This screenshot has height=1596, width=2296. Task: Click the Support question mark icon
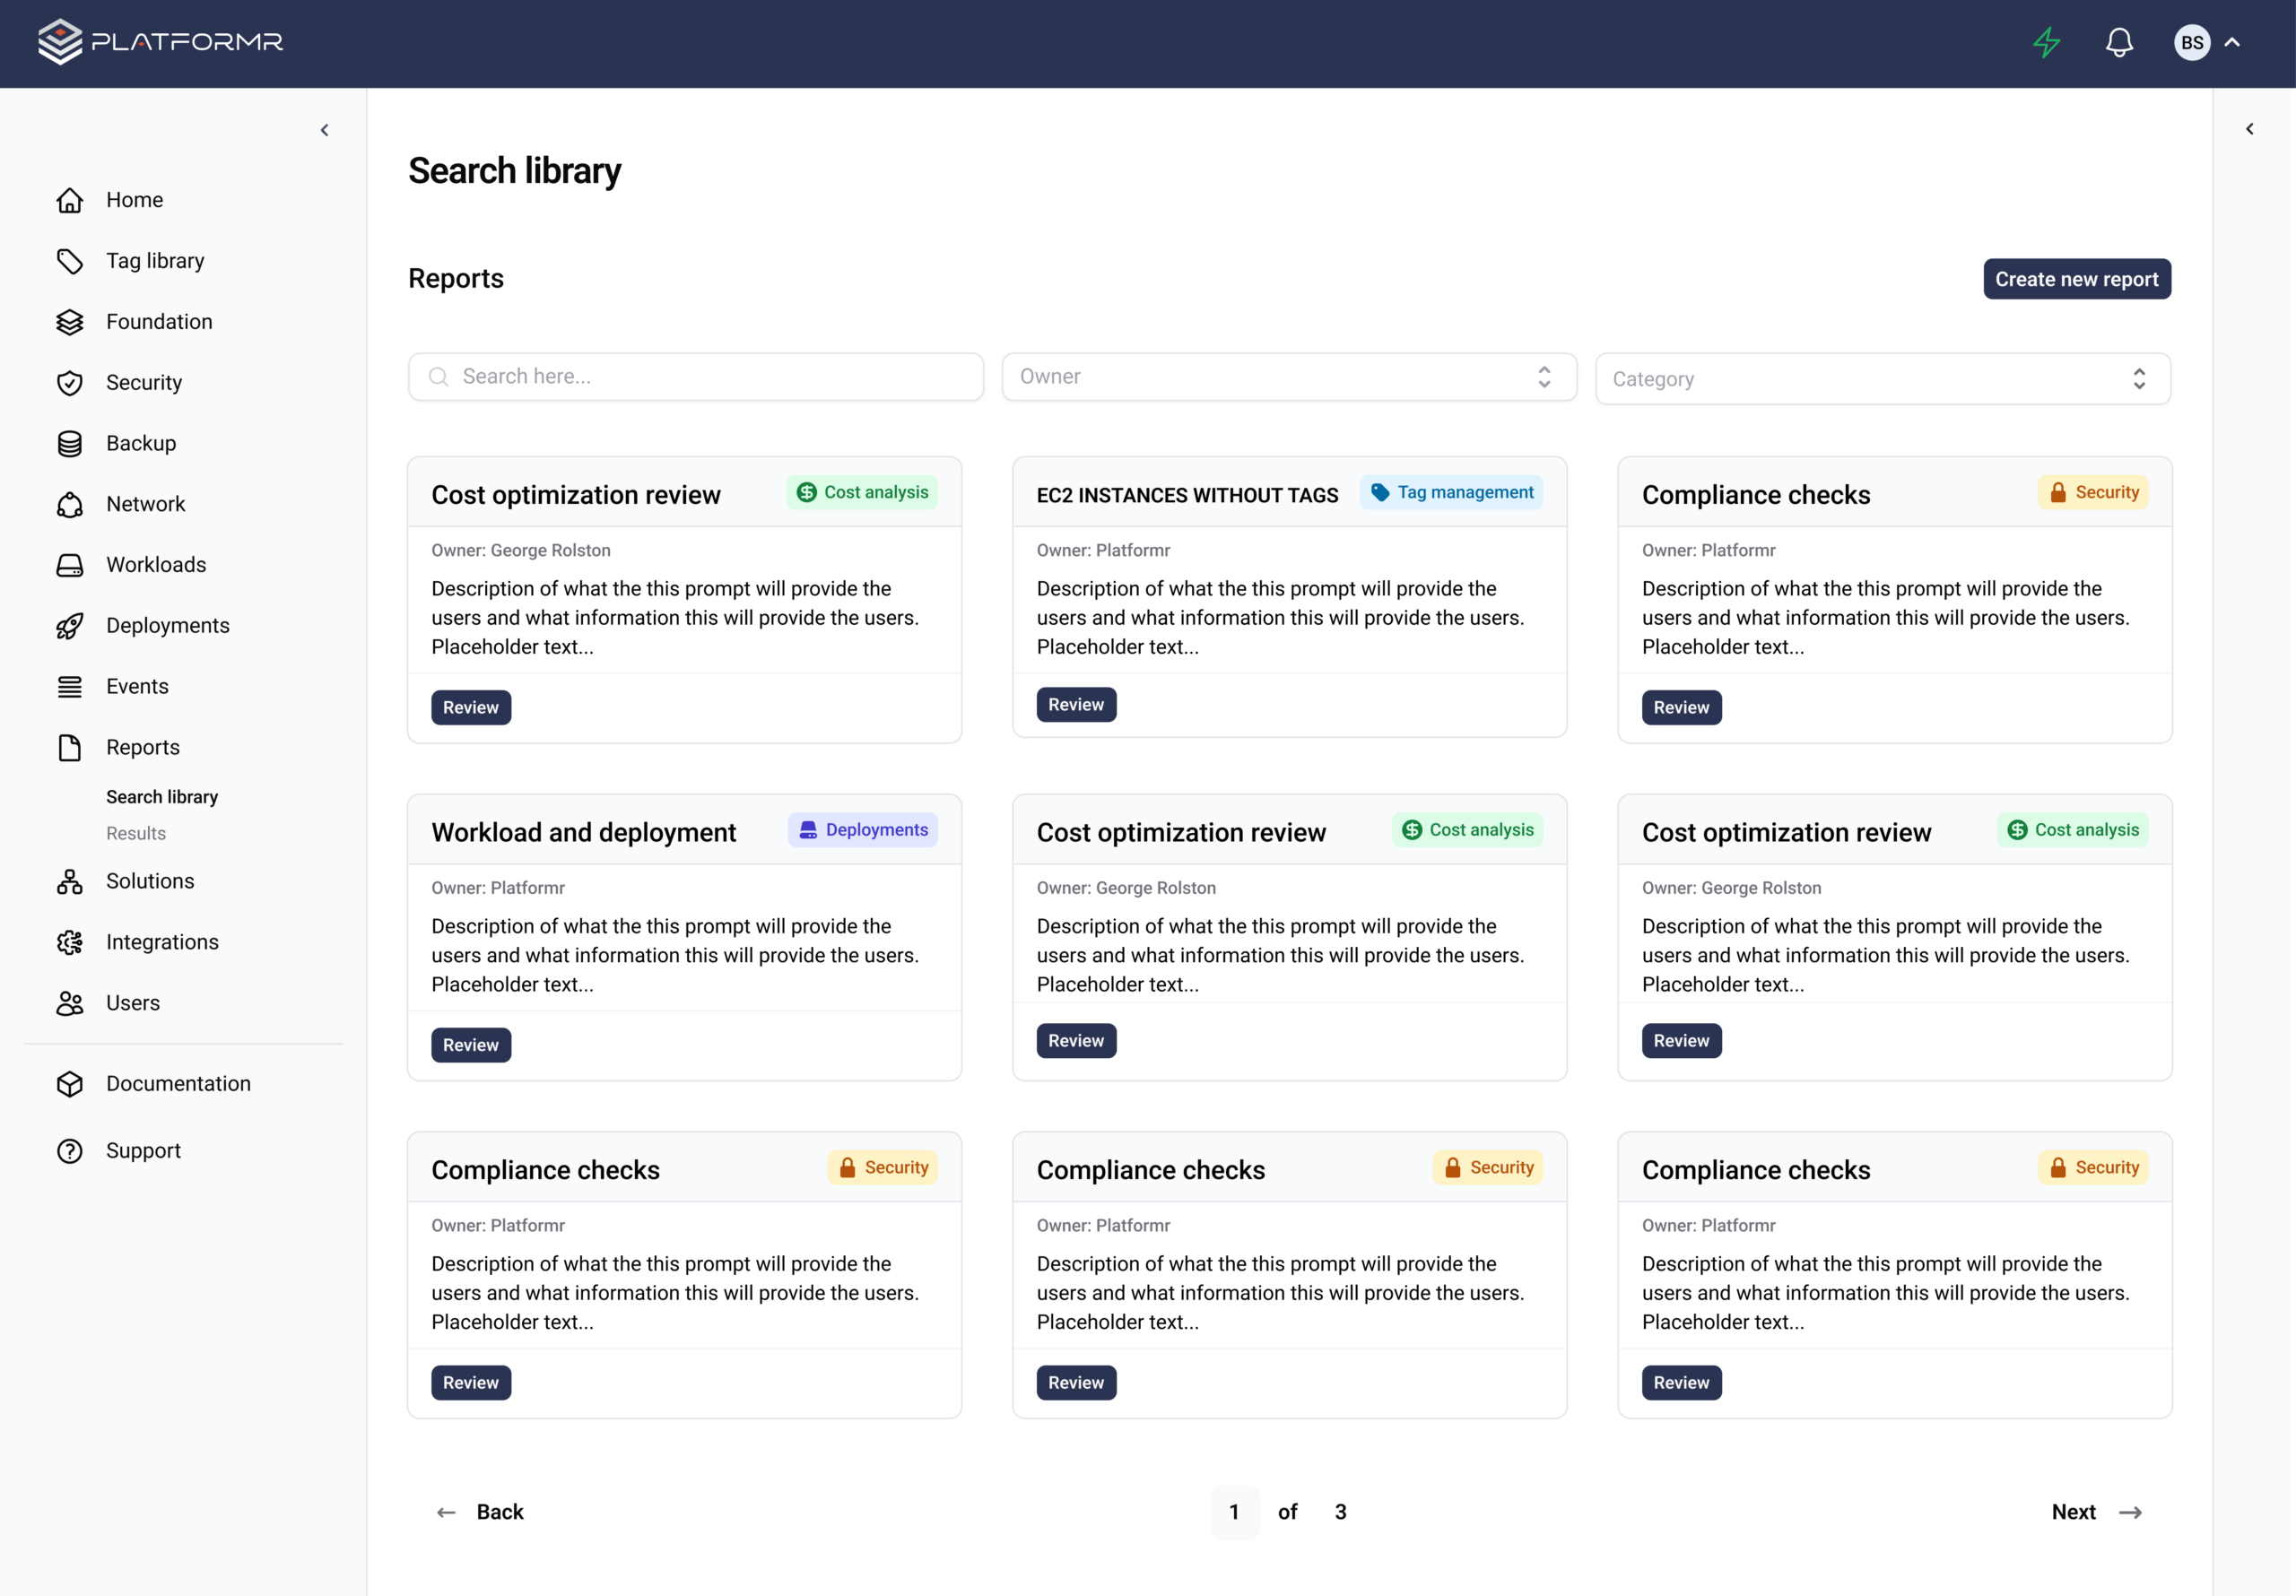(x=69, y=1151)
